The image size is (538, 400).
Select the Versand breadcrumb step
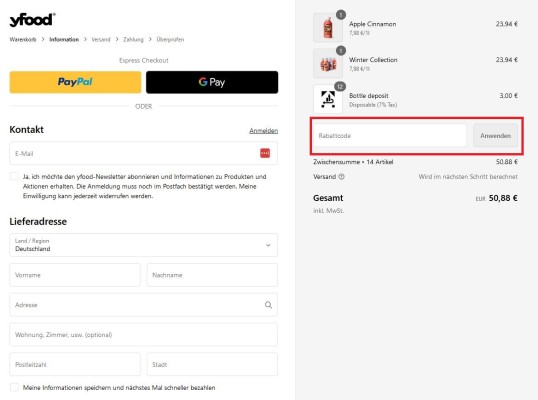pyautogui.click(x=101, y=39)
